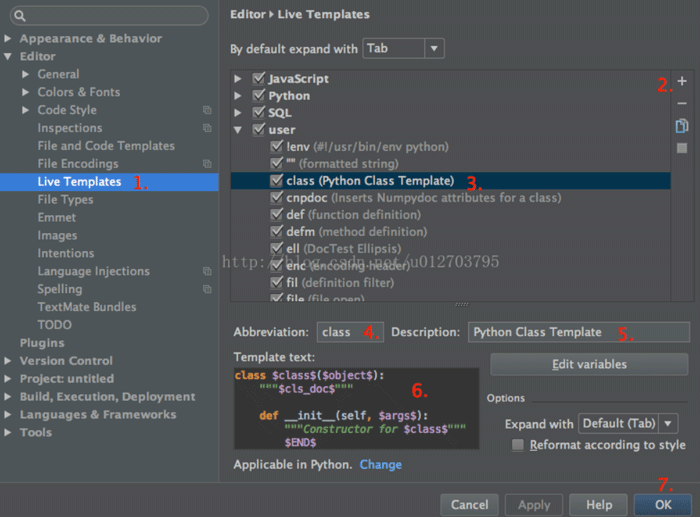Open the default expand with Tab dropdown
This screenshot has width=700, height=517.
click(434, 48)
